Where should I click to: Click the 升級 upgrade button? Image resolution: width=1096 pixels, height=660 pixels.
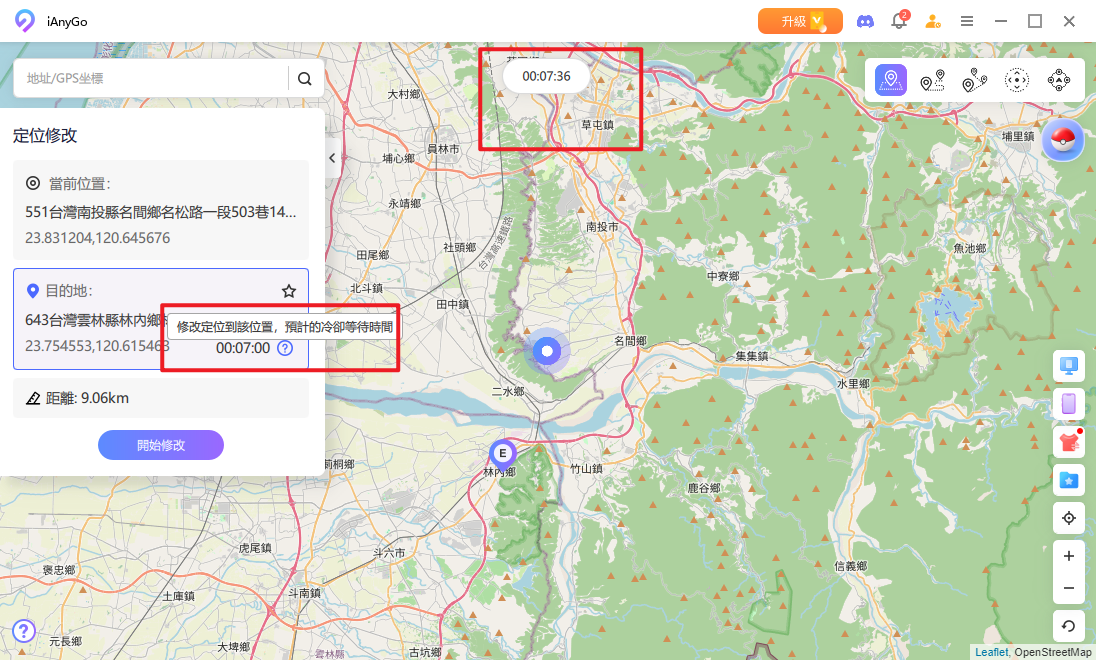click(800, 21)
